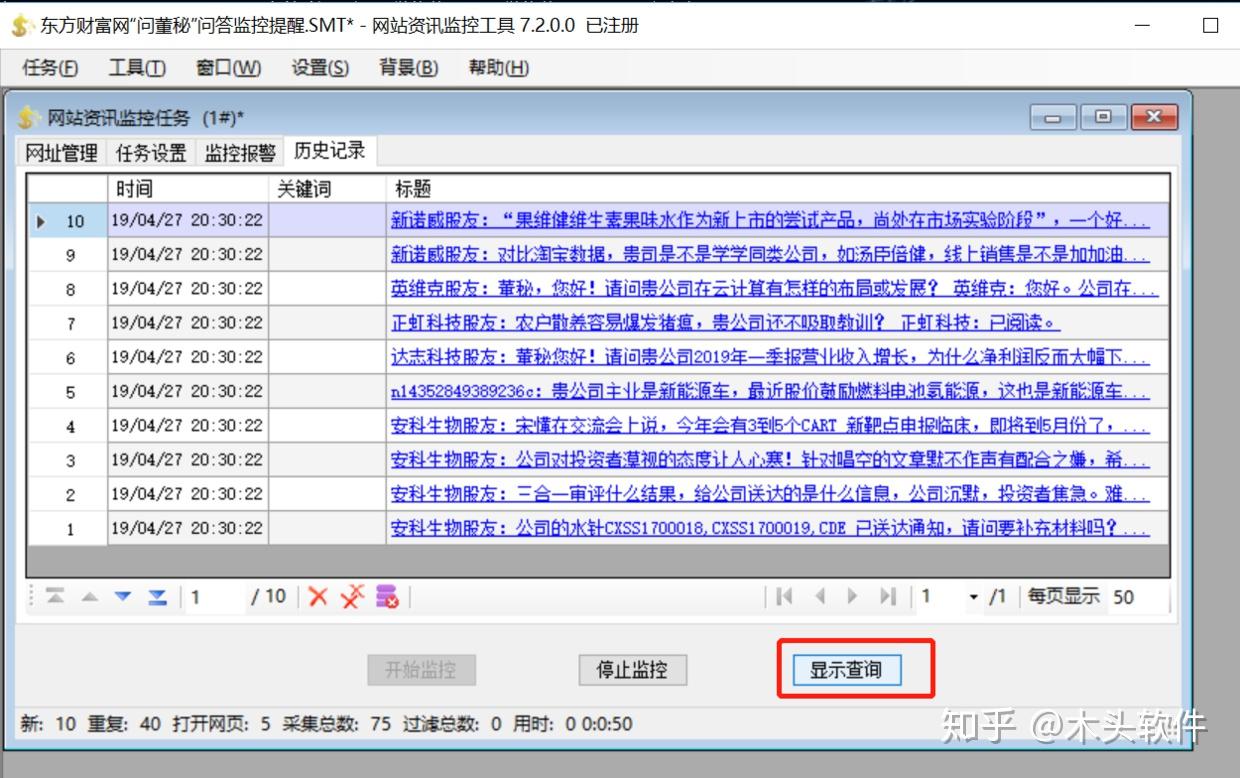Image resolution: width=1240 pixels, height=778 pixels.
Task: Open the 任务(F) menu
Action: (50, 68)
